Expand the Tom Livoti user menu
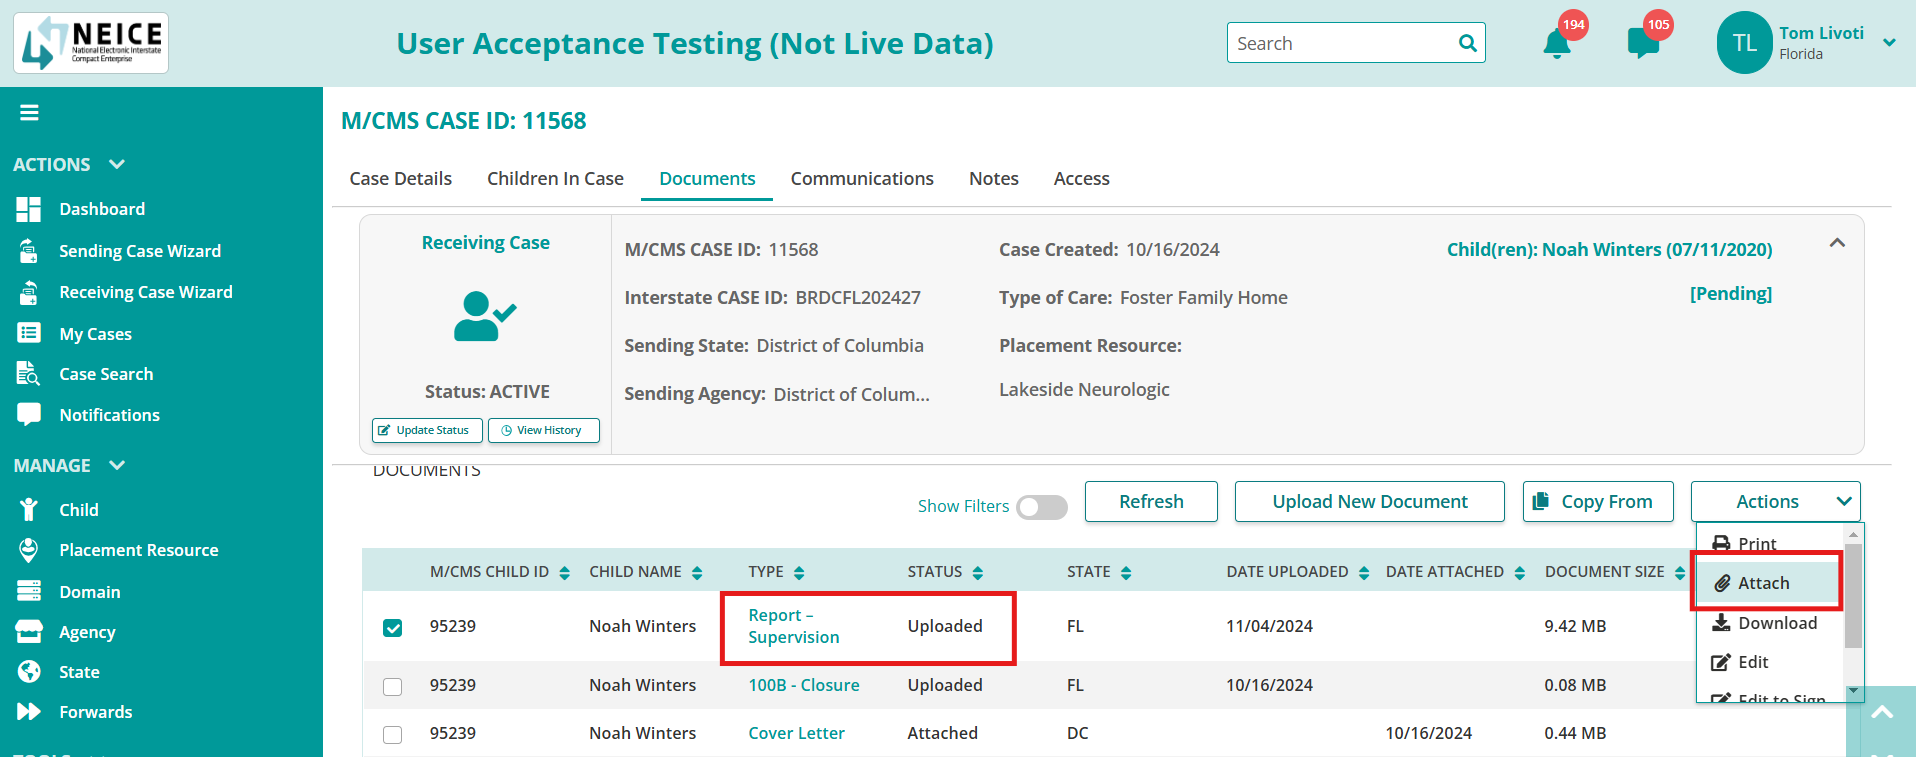The height and width of the screenshot is (757, 1916). coord(1889,43)
